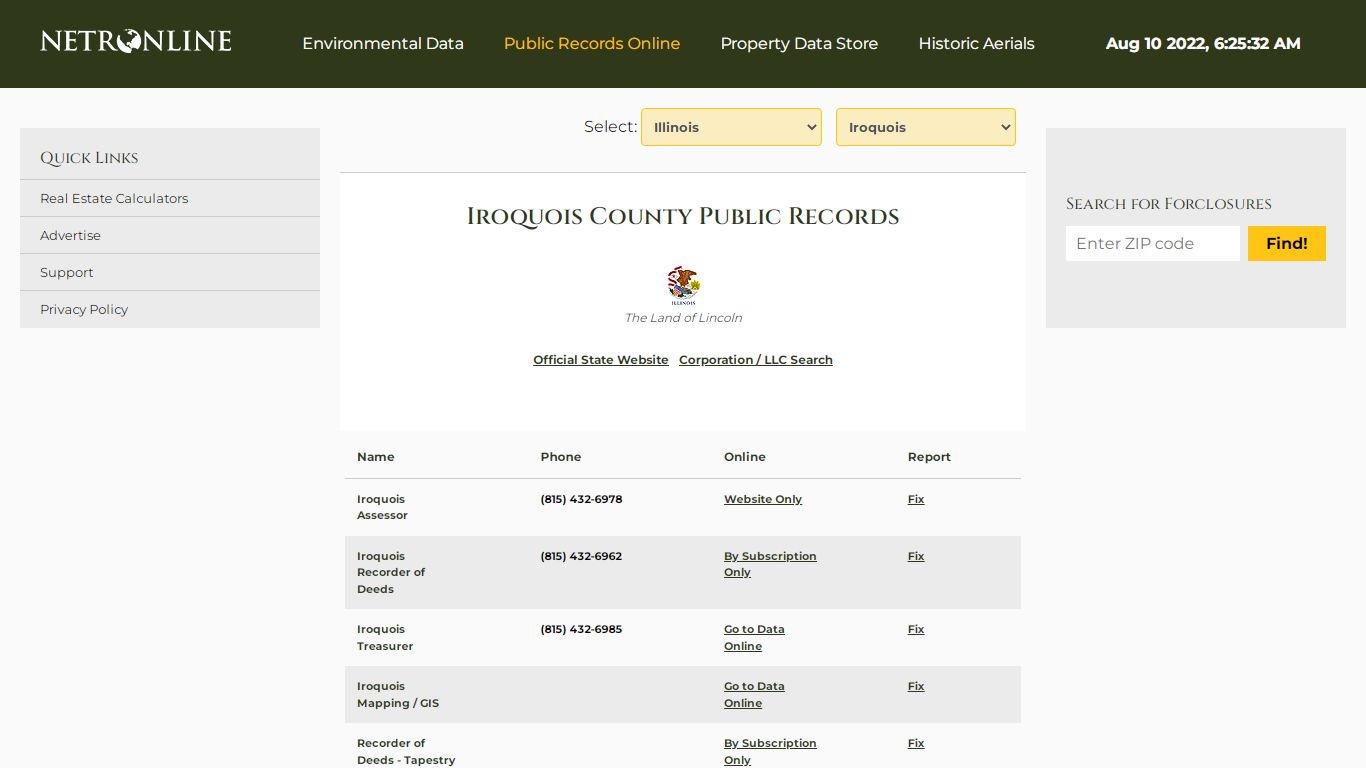Report Fix for Mapping / GIS row
Viewport: 1366px width, 768px height.
(x=916, y=686)
